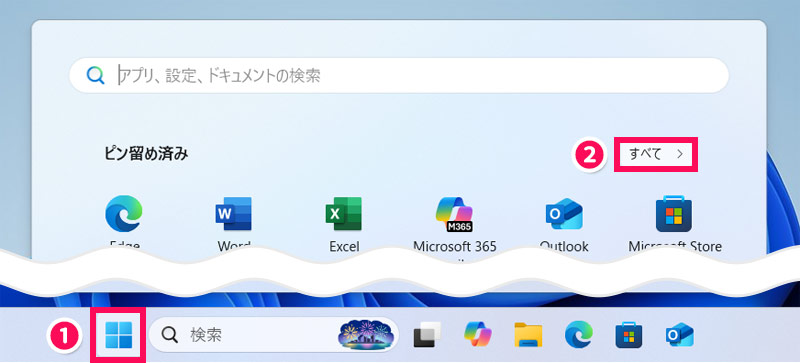
Task: Click the taskbar search magnifier icon
Action: tap(169, 335)
